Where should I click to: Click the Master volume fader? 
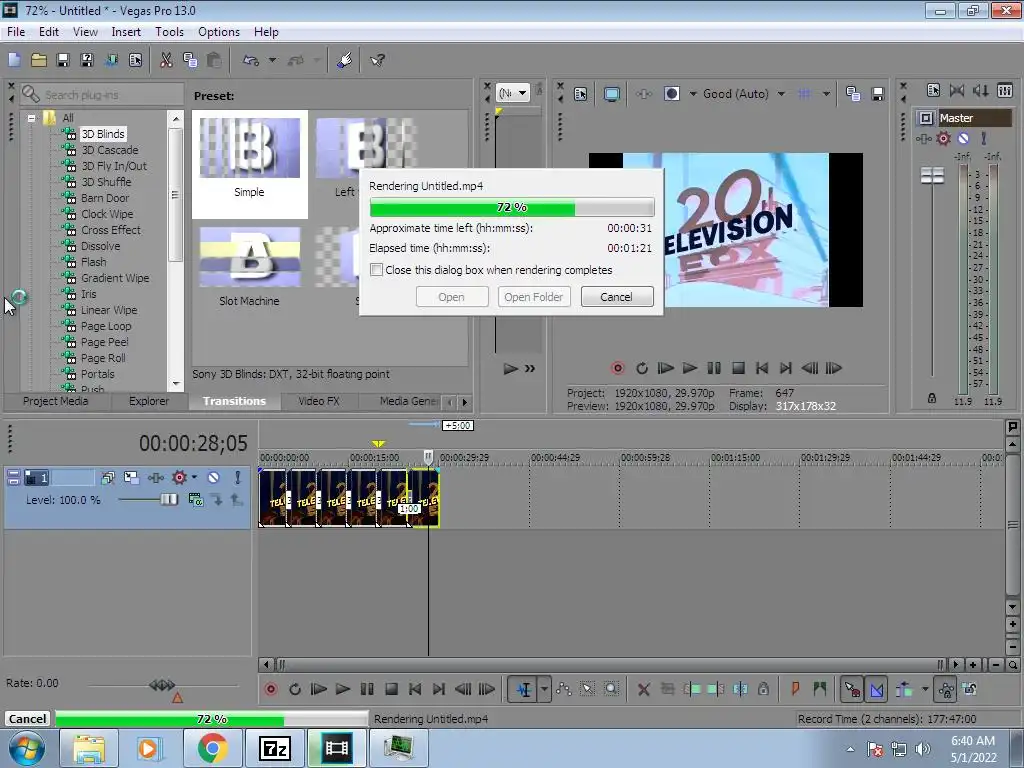click(932, 175)
